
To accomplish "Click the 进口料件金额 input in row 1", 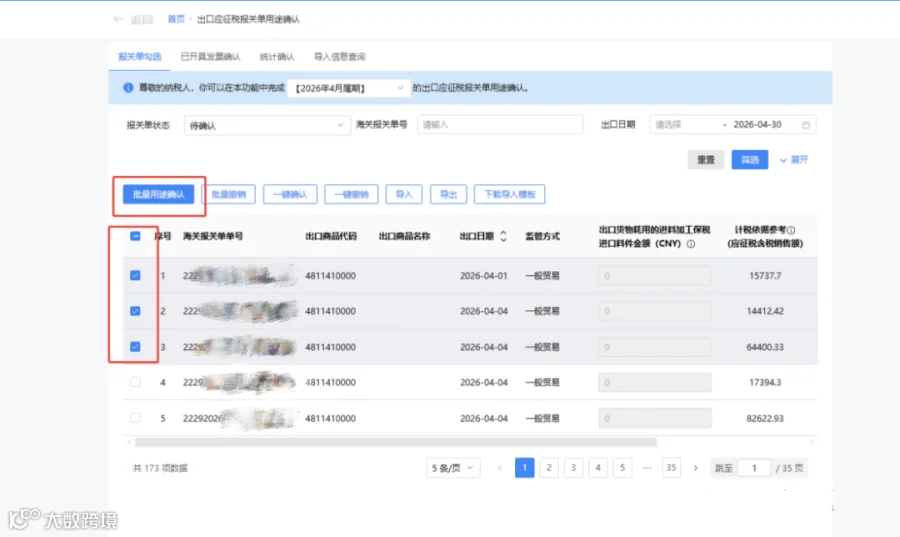I will pos(654,275).
